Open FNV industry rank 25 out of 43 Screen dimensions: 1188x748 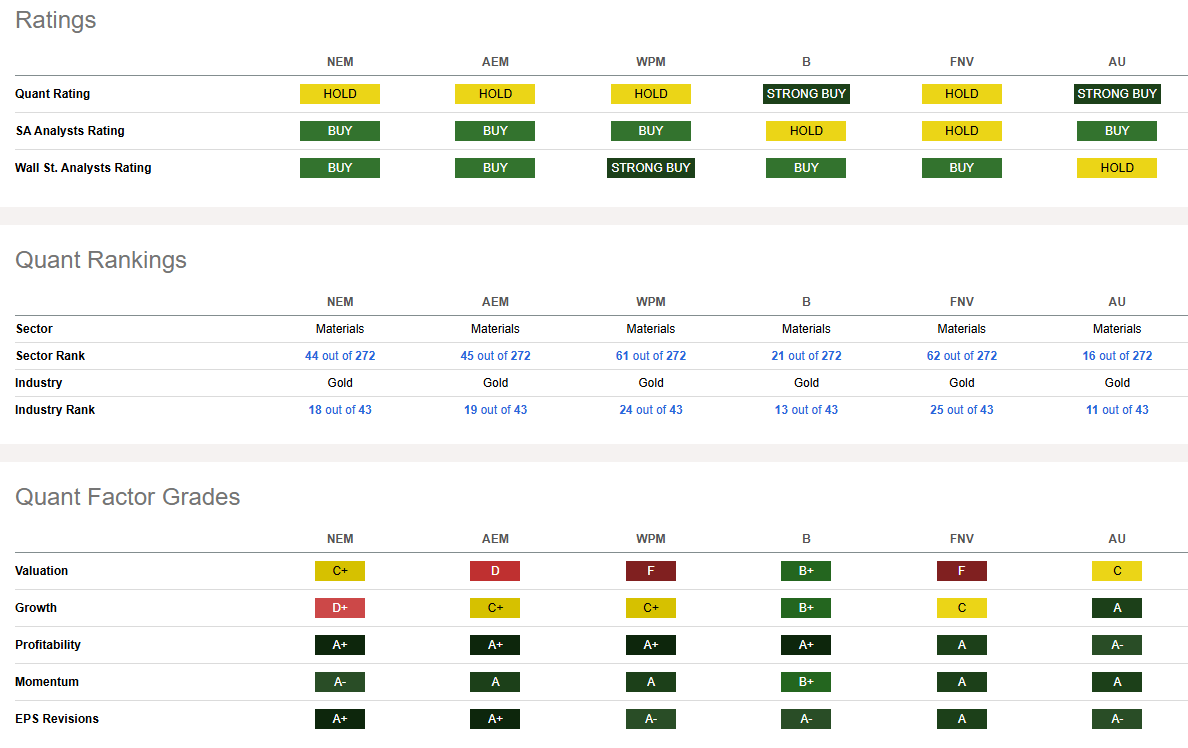click(961, 410)
